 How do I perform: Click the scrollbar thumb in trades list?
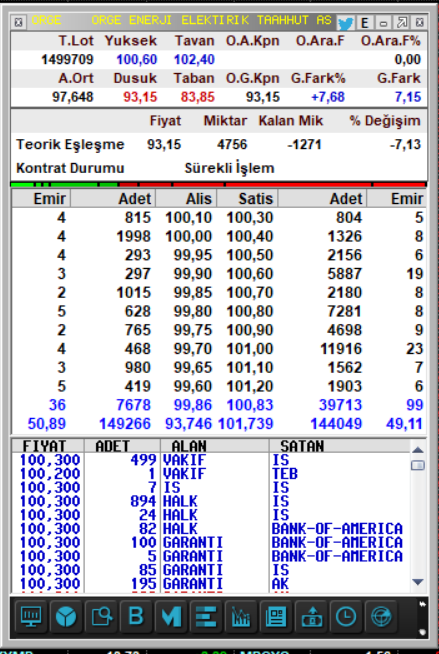pyautogui.click(x=418, y=465)
